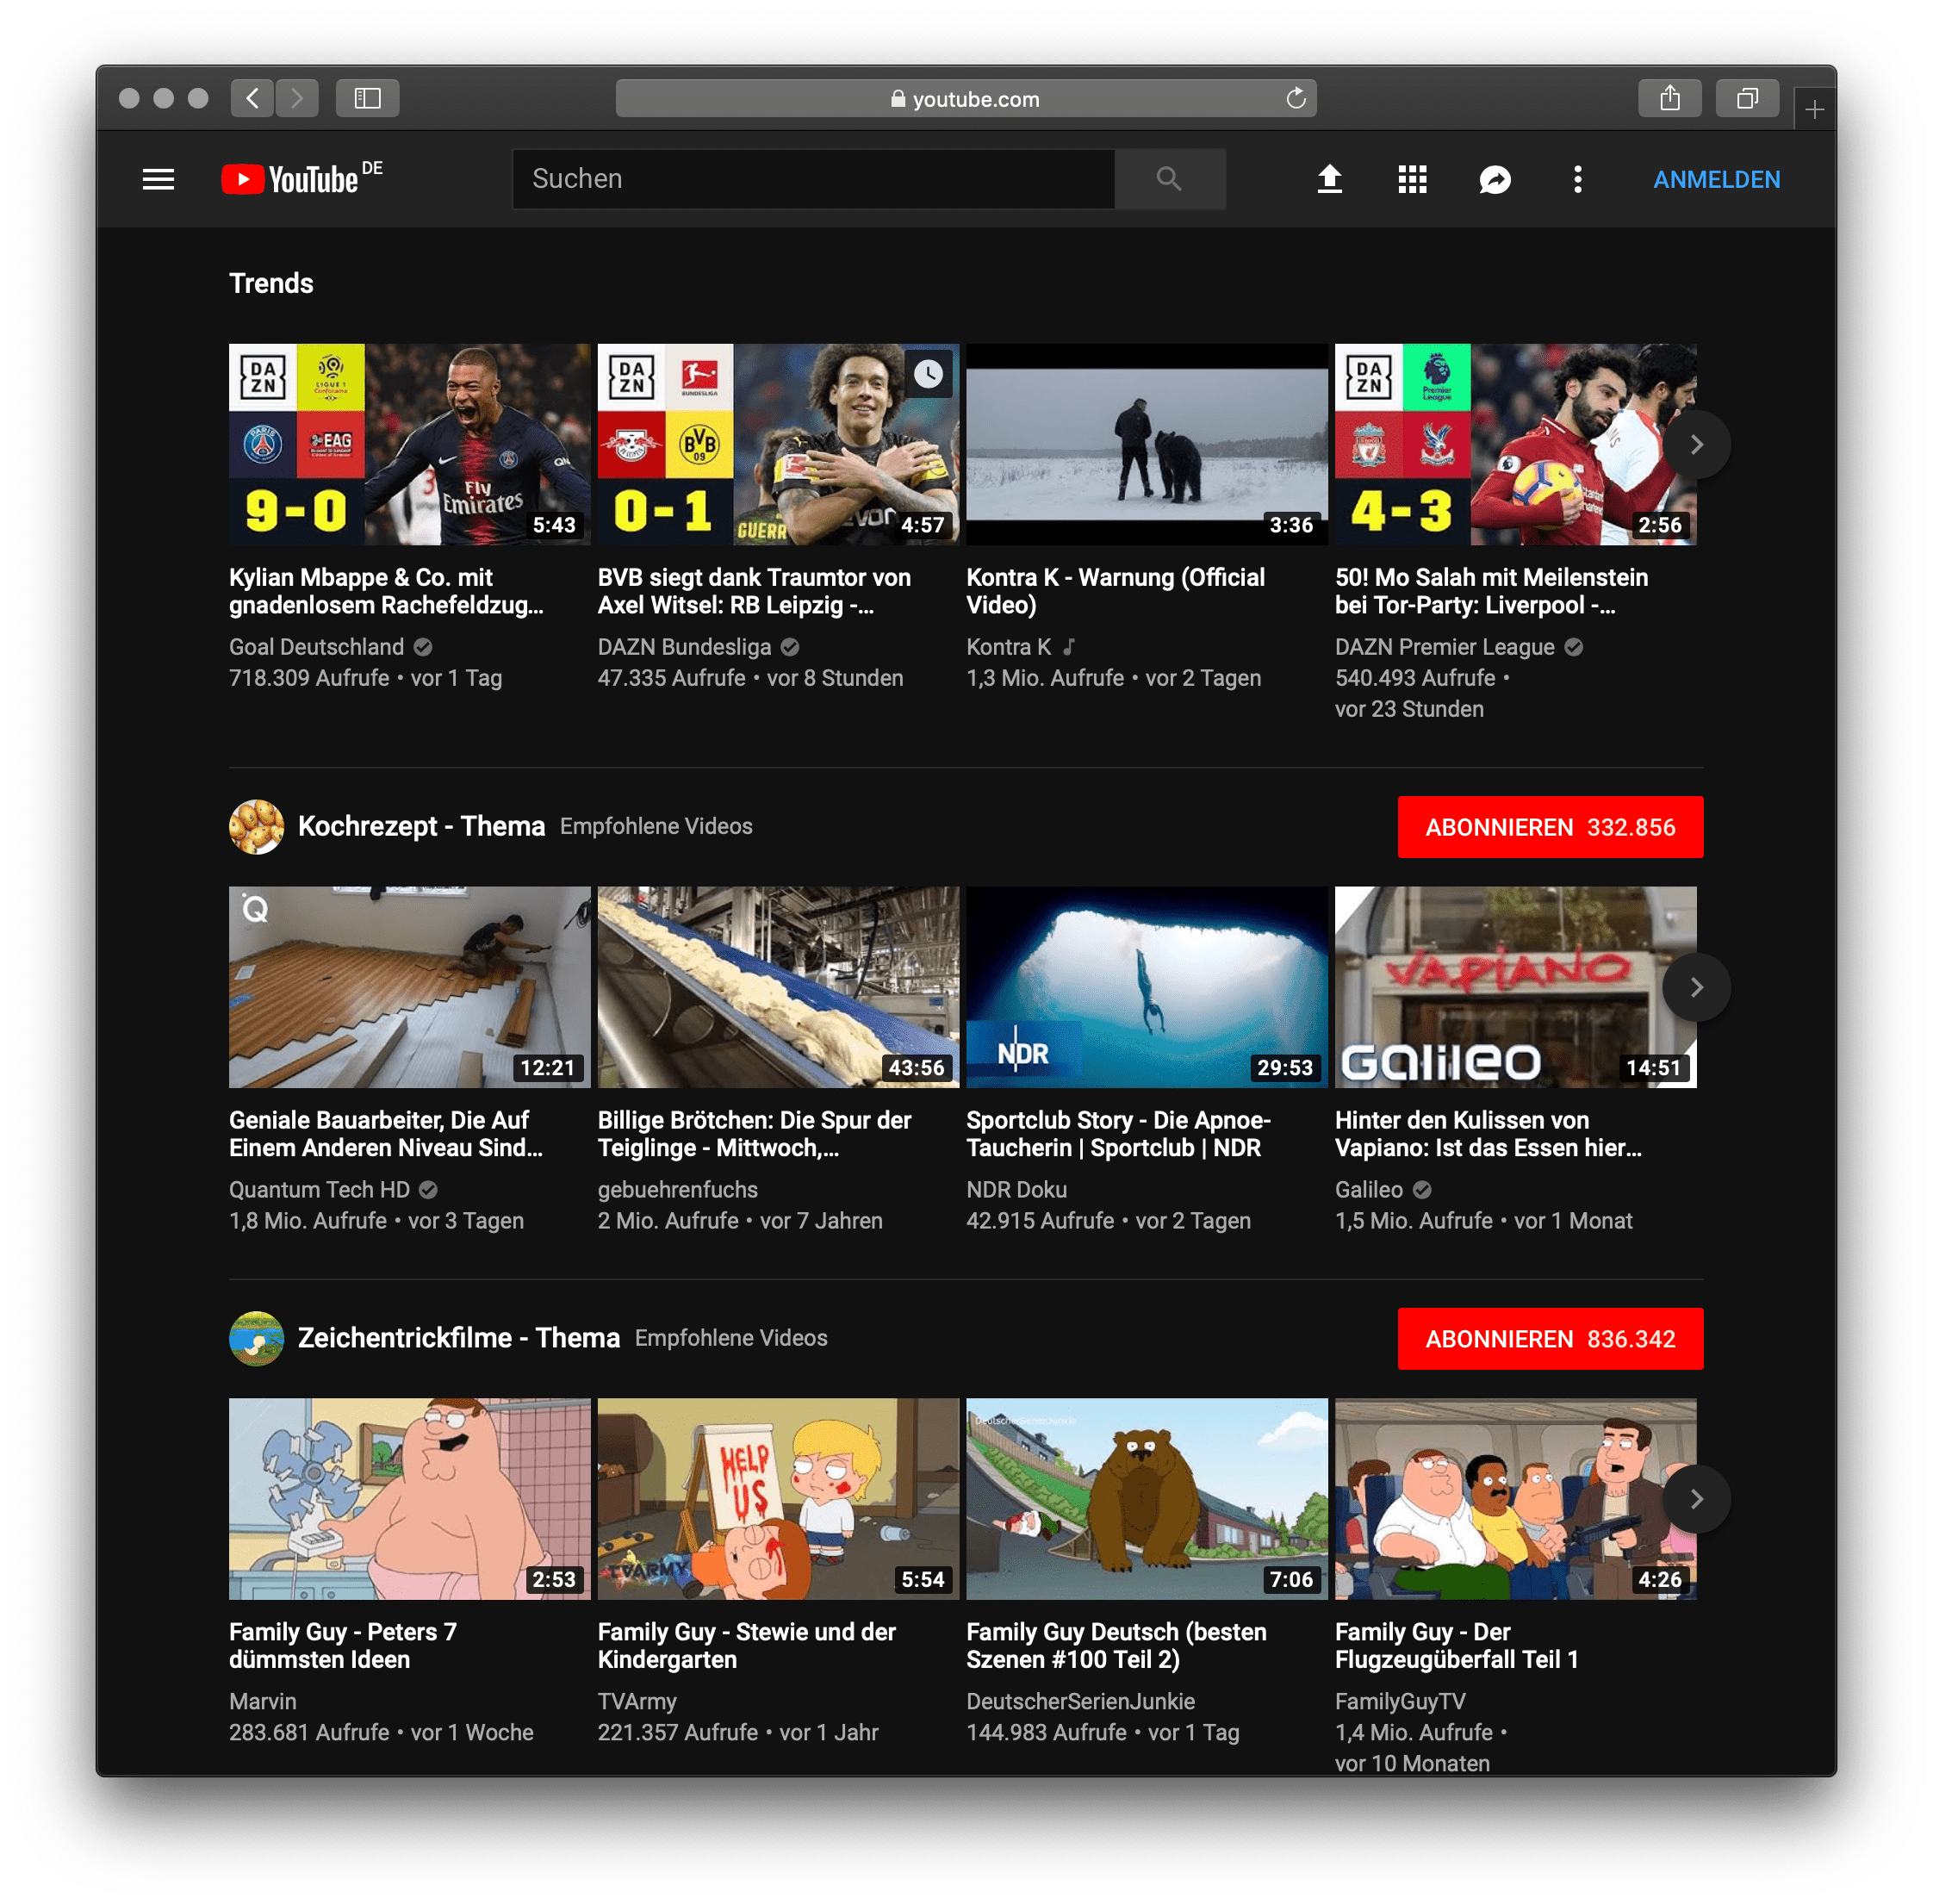Open Kochrezept - Thema channel title
This screenshot has width=1933, height=1904.
click(421, 826)
